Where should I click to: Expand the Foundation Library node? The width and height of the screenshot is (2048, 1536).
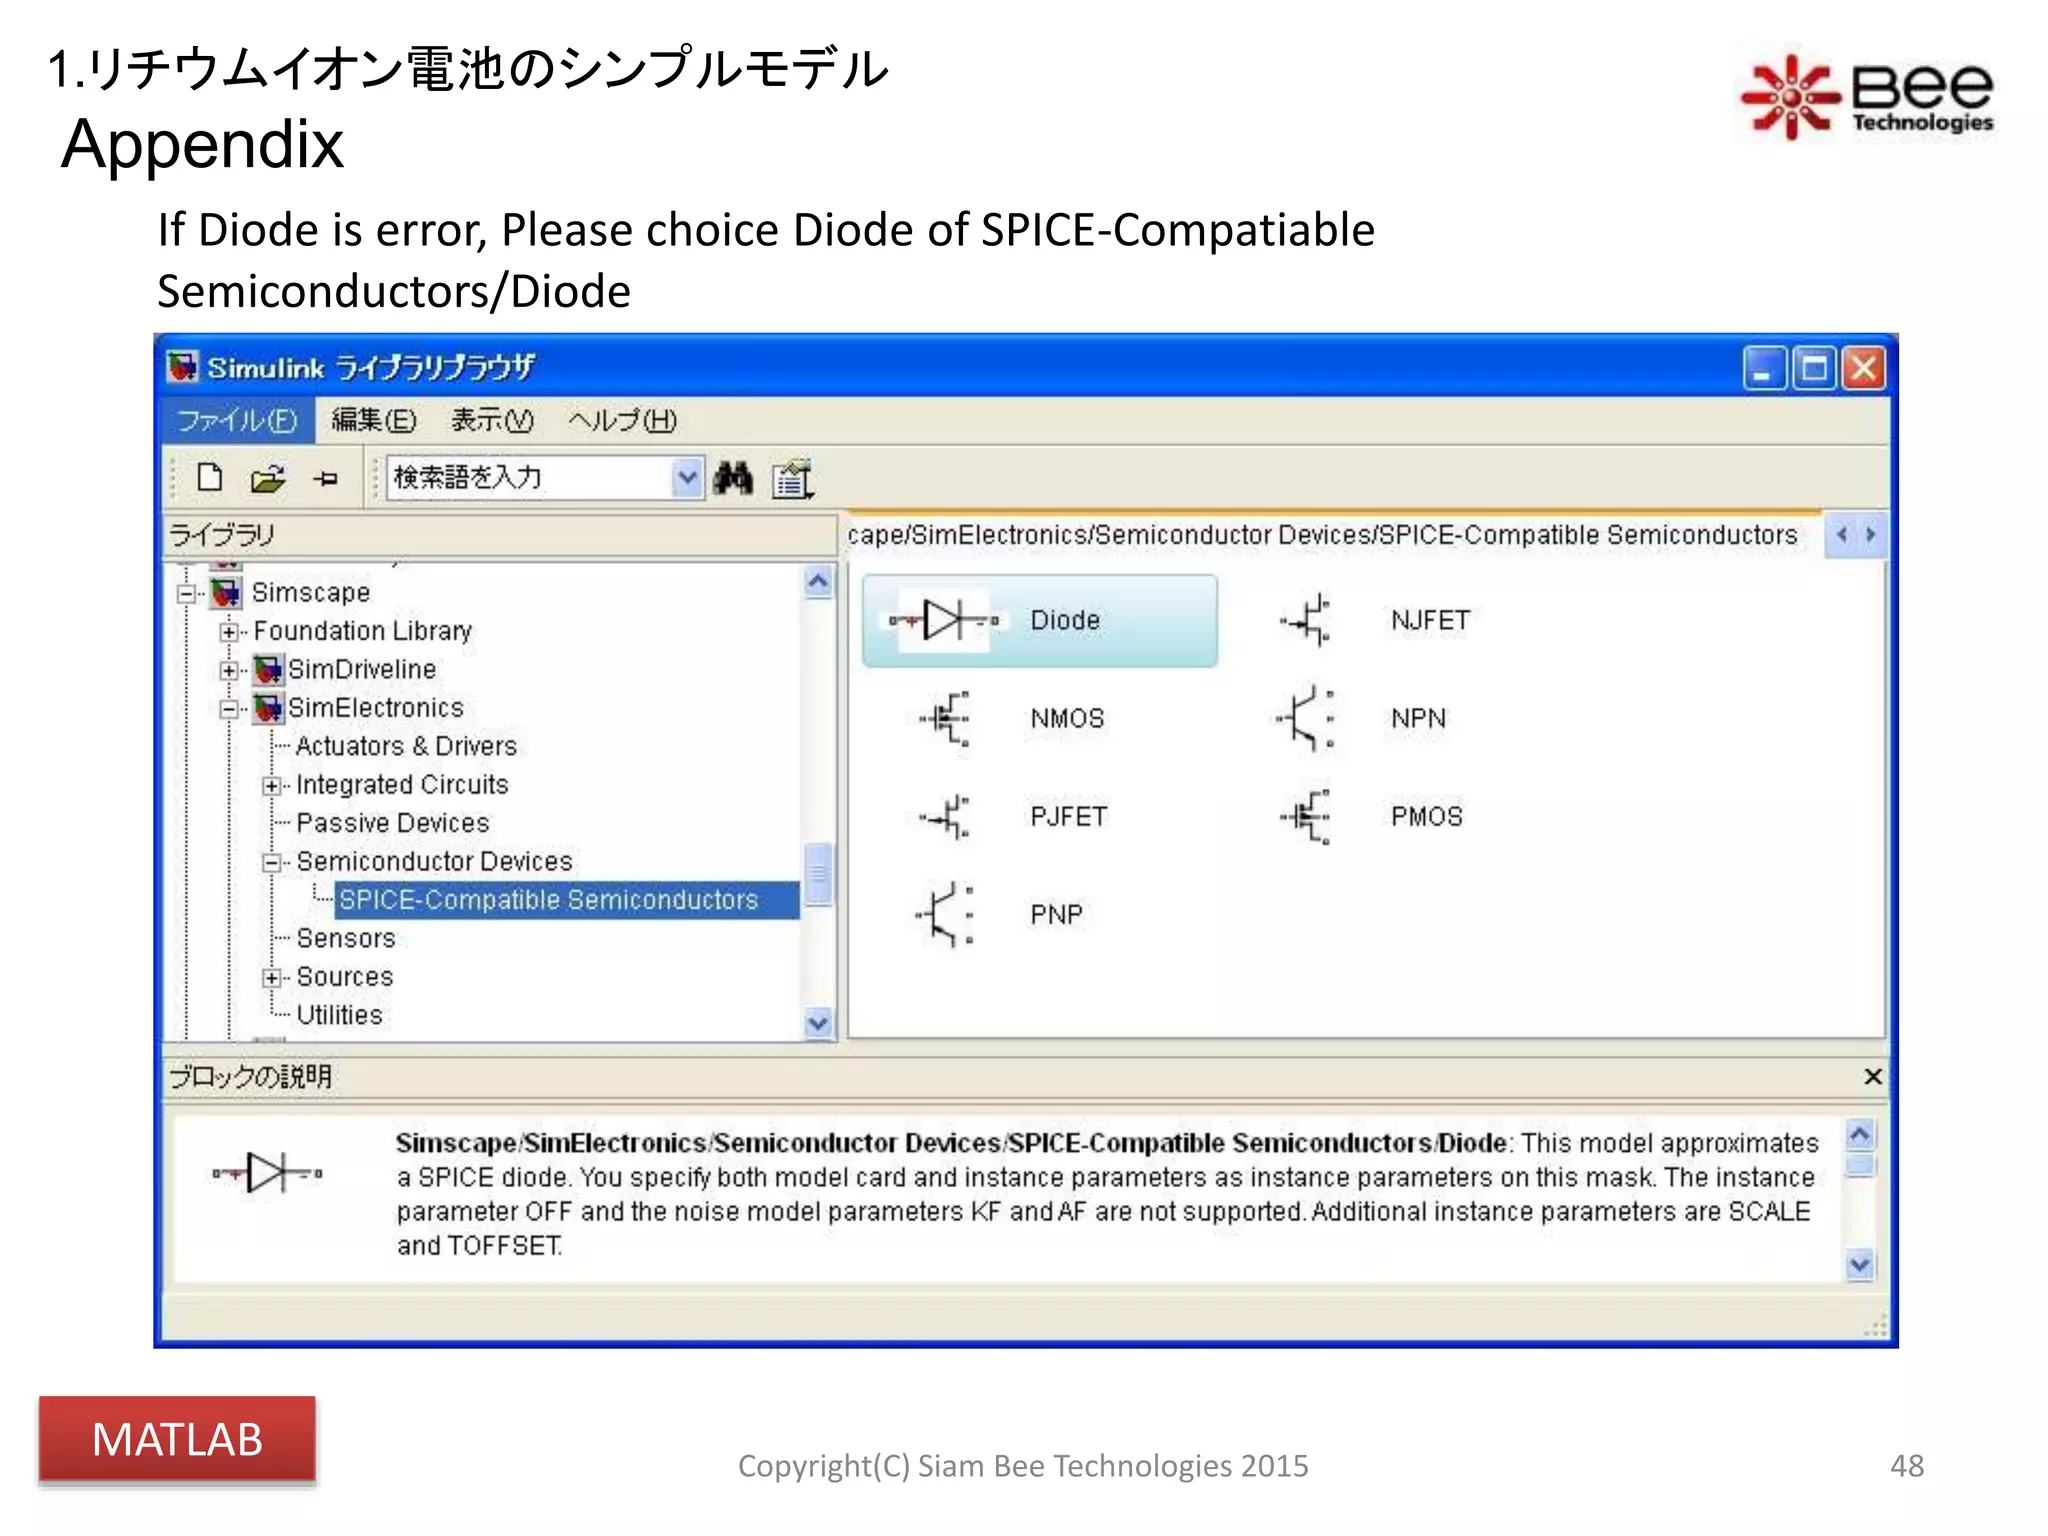229,631
